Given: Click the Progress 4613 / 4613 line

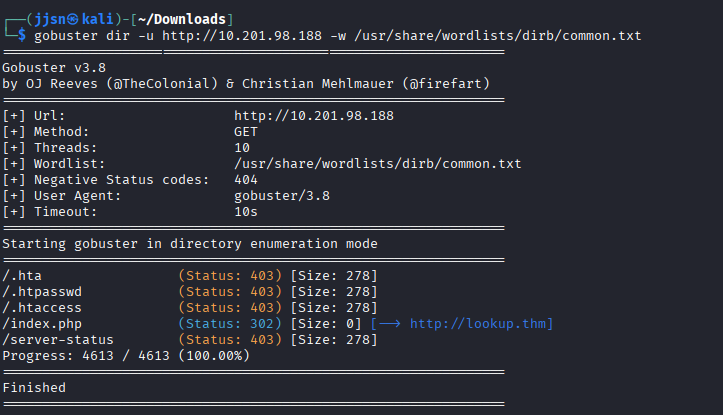Looking at the screenshot, I should click(125, 355).
